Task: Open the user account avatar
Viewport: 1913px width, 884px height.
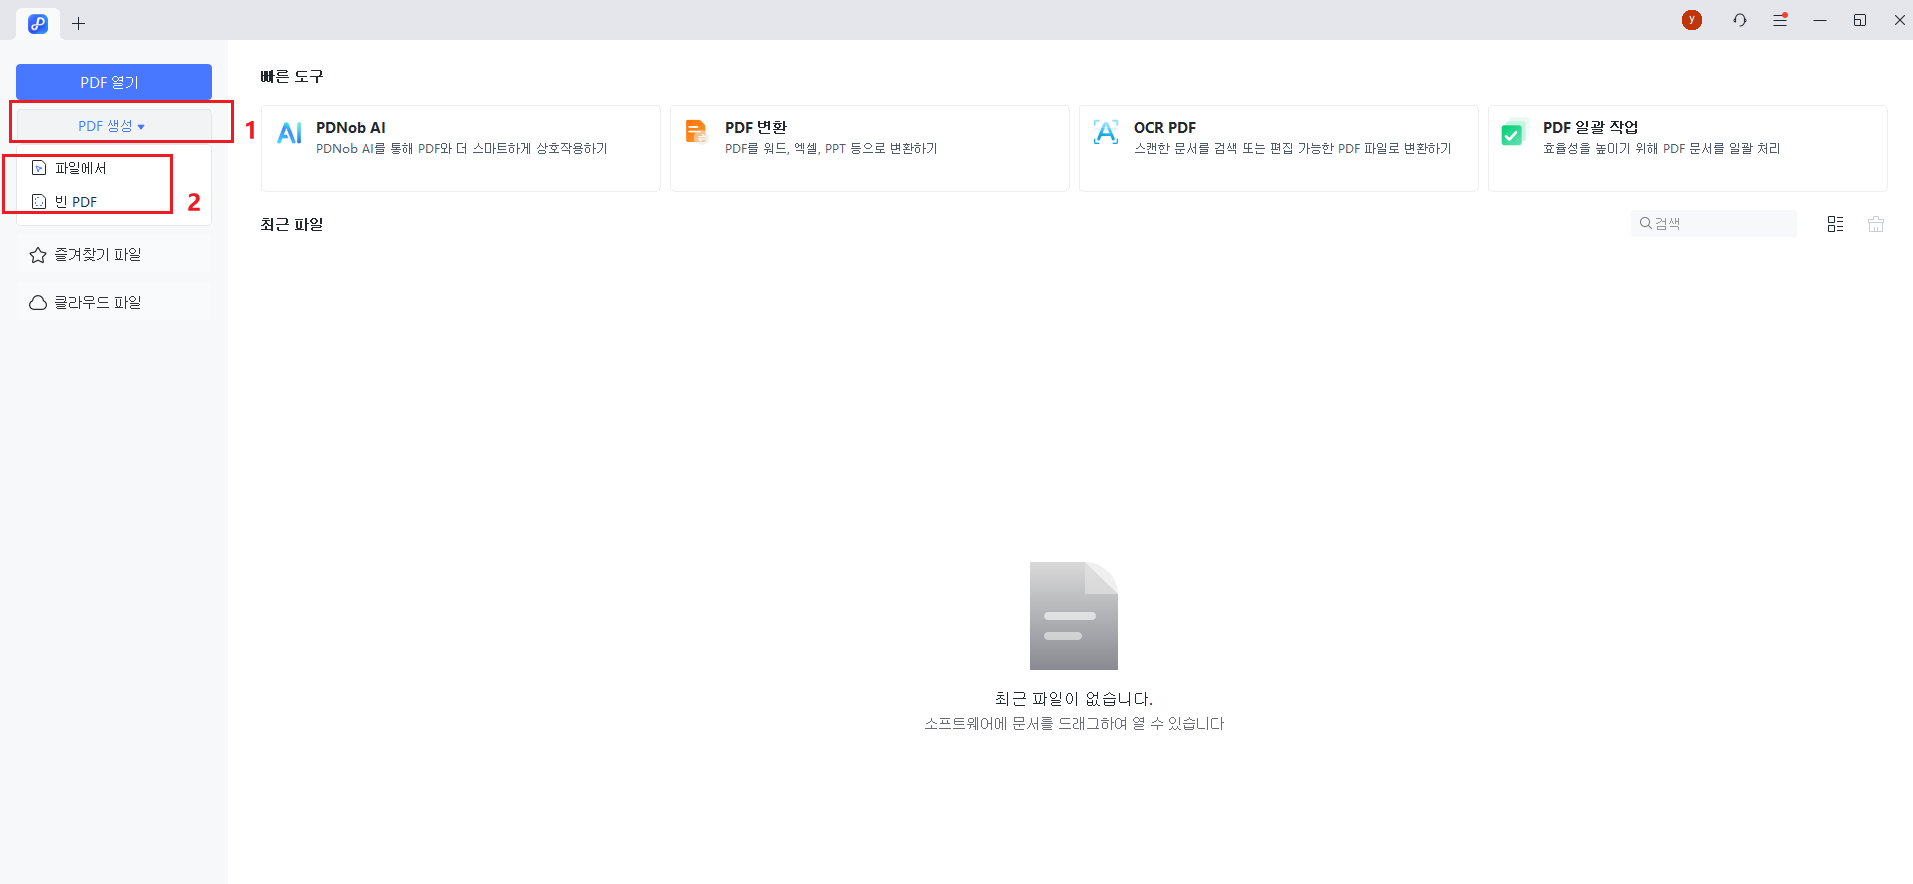Action: (1692, 20)
